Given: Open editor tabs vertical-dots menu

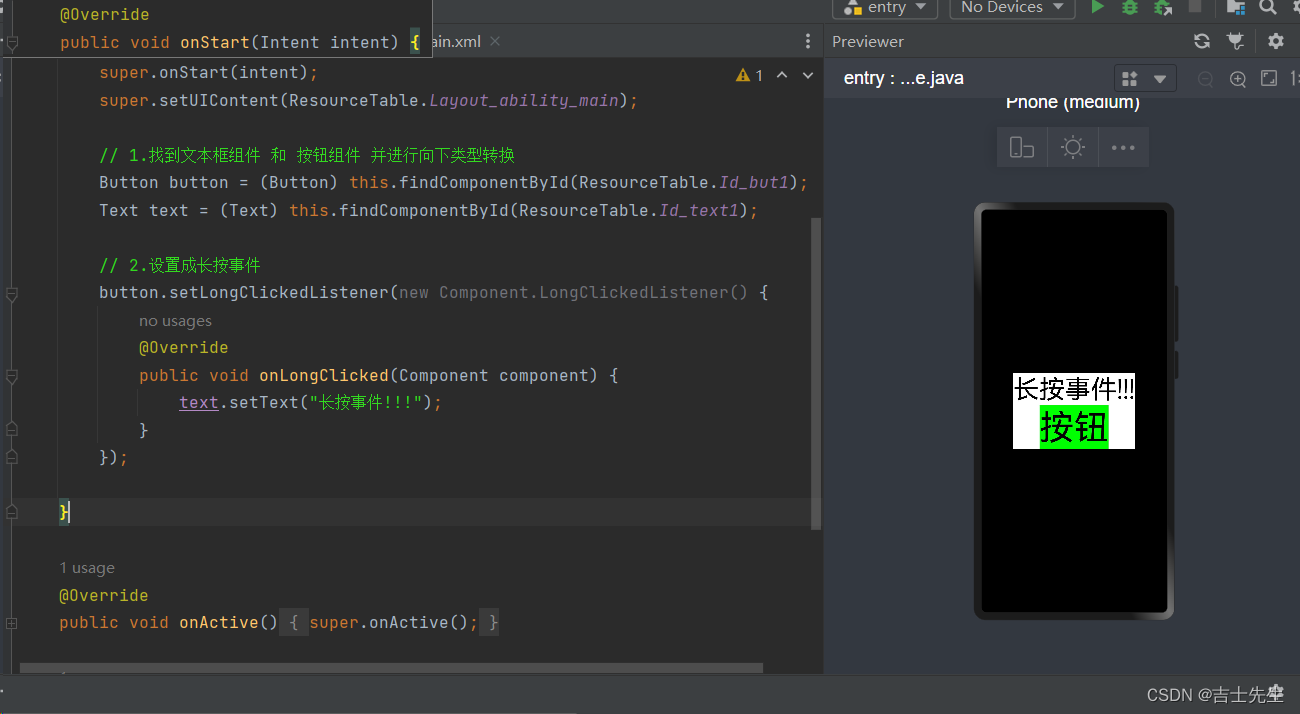Looking at the screenshot, I should coord(808,42).
